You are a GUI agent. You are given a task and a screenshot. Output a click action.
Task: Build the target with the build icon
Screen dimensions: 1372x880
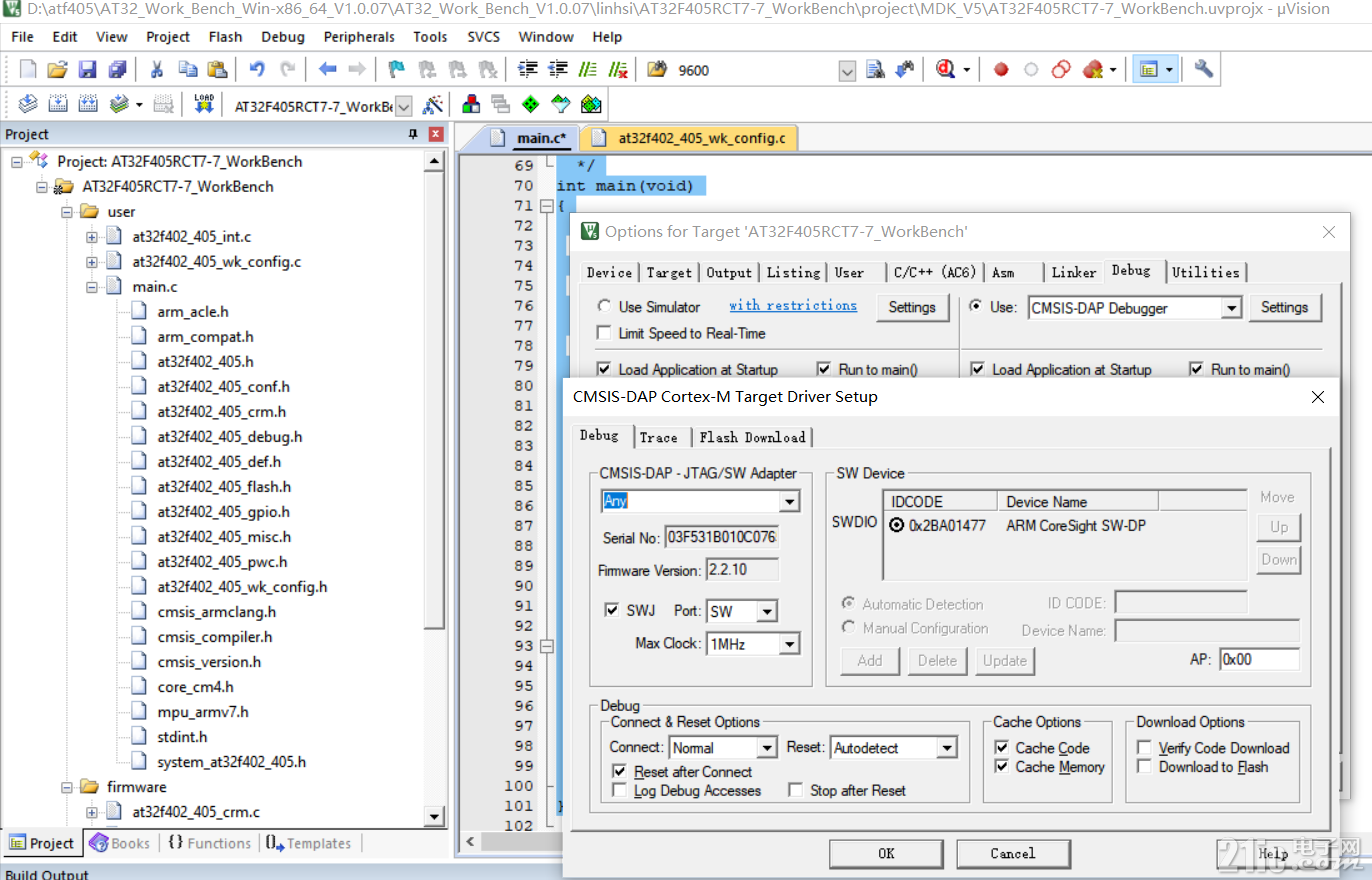58,104
